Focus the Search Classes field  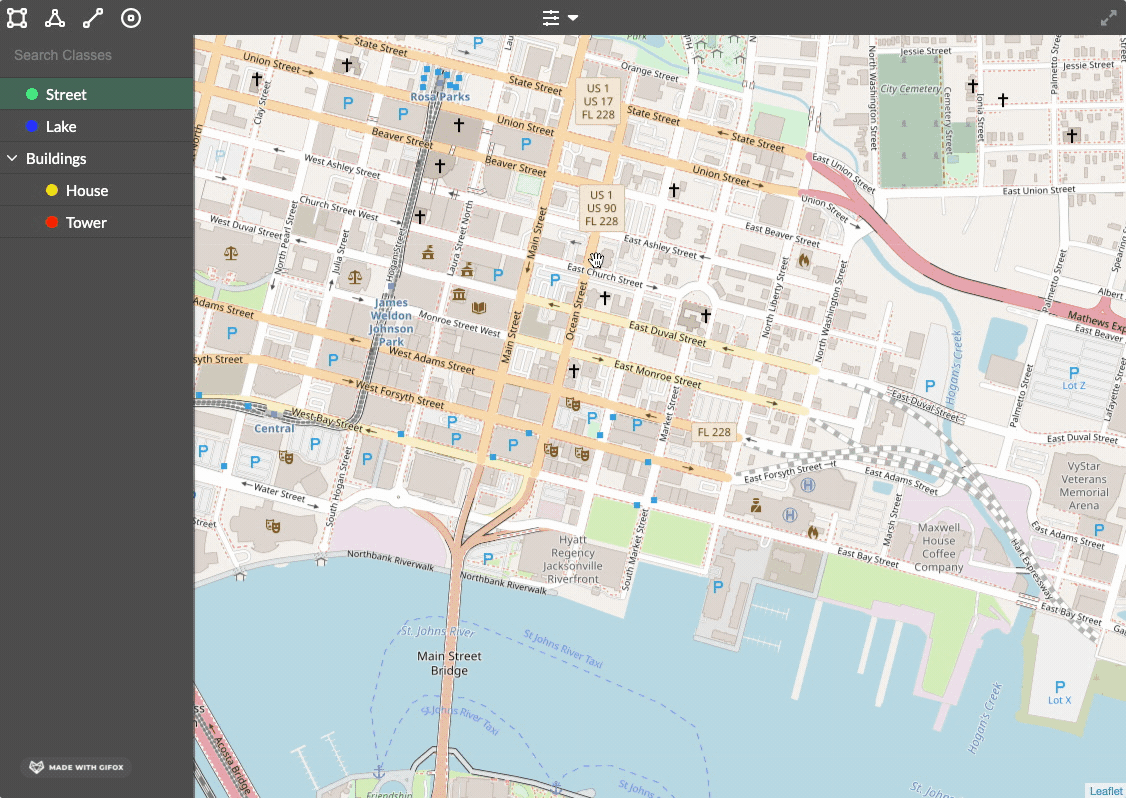click(97, 55)
